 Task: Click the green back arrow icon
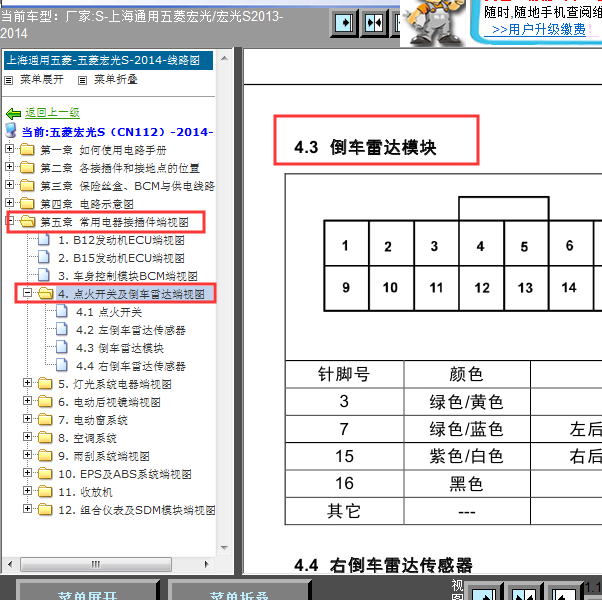click(x=13, y=114)
